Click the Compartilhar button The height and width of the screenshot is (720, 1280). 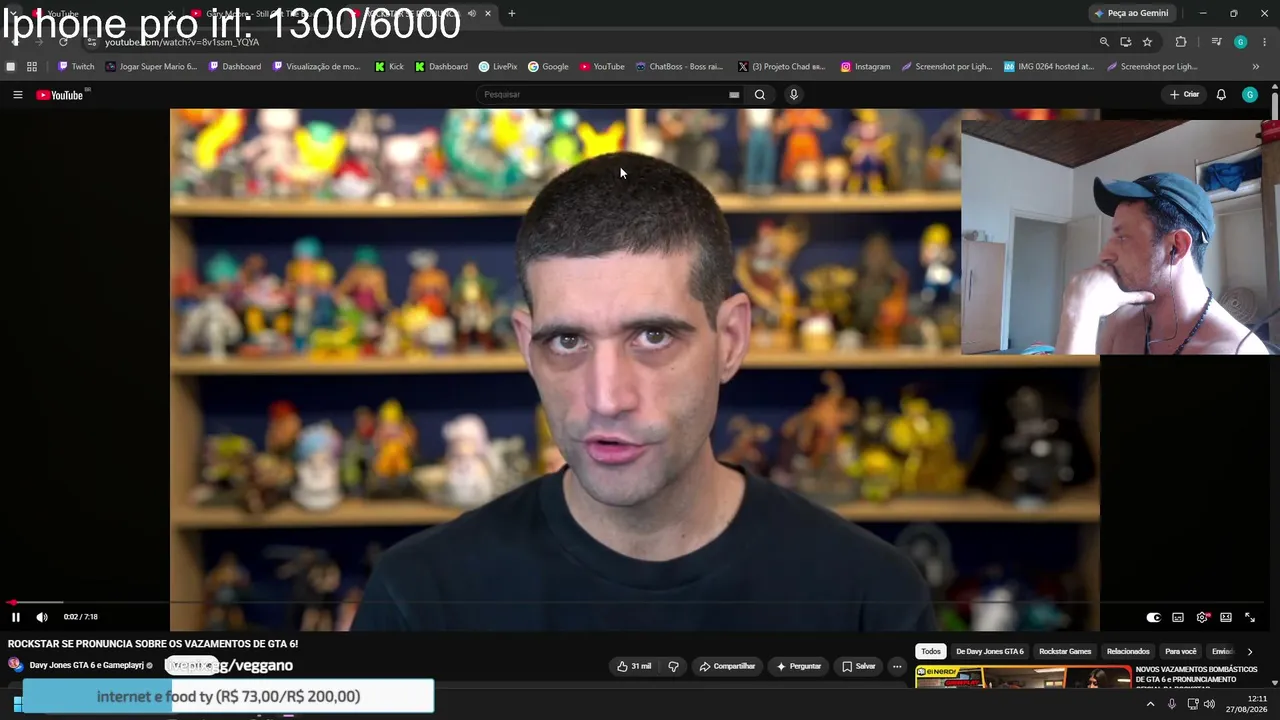(727, 666)
